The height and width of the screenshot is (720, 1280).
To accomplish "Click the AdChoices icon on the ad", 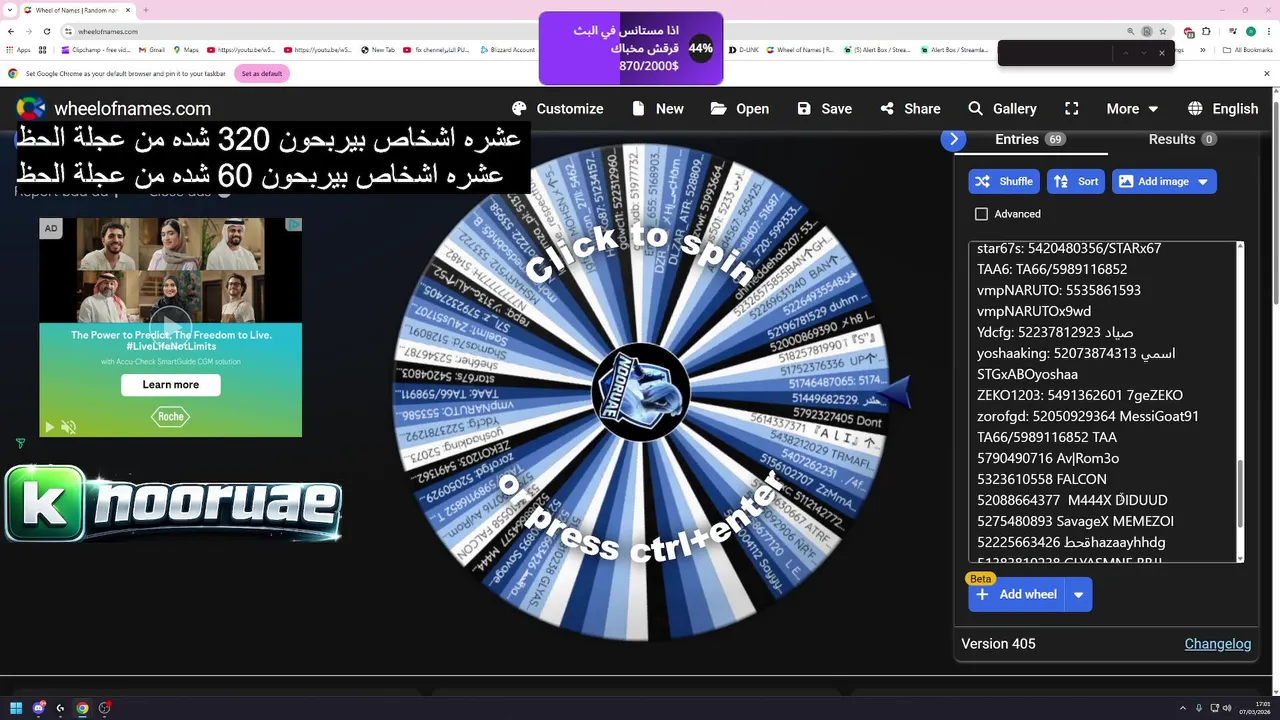I will (x=294, y=226).
